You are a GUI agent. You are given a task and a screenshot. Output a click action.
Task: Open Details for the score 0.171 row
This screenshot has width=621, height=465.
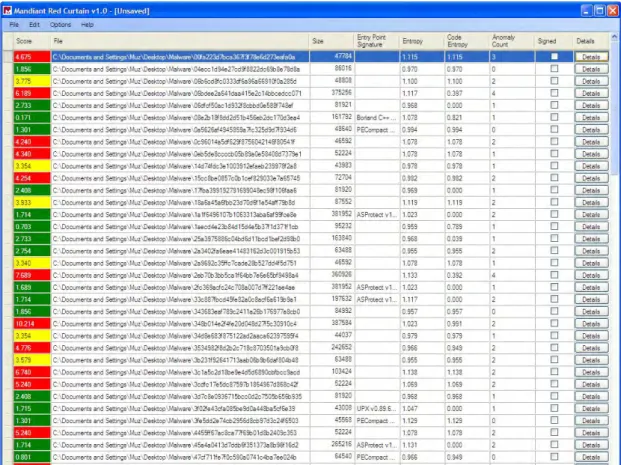pyautogui.click(x=591, y=117)
